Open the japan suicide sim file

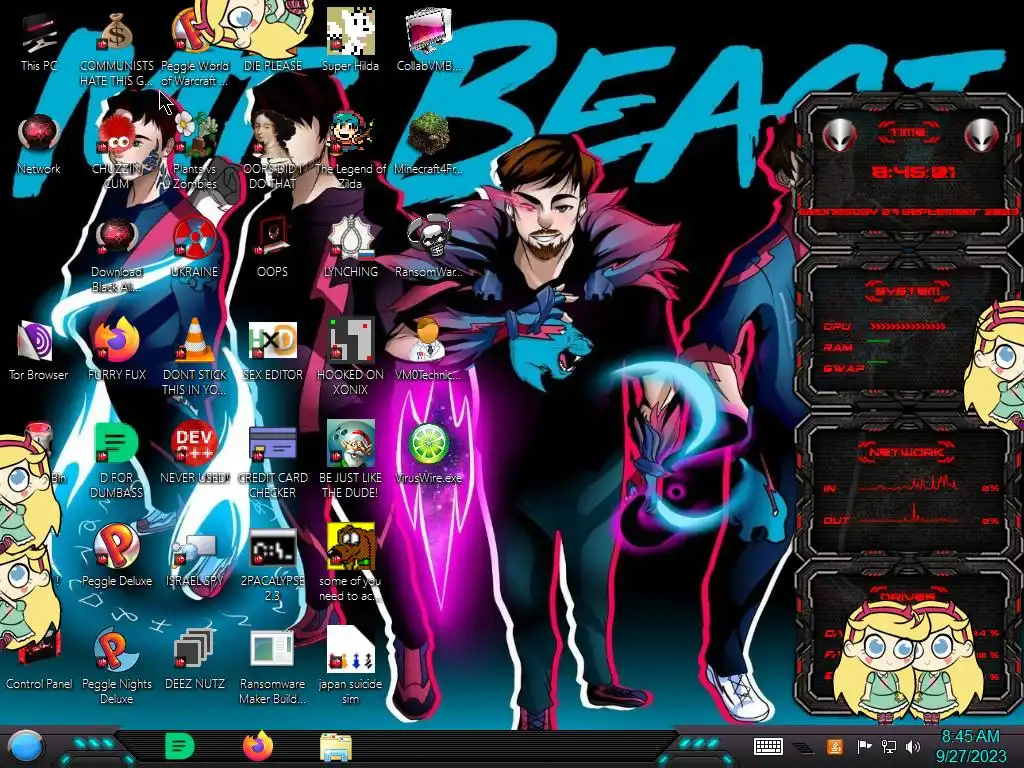pyautogui.click(x=350, y=667)
